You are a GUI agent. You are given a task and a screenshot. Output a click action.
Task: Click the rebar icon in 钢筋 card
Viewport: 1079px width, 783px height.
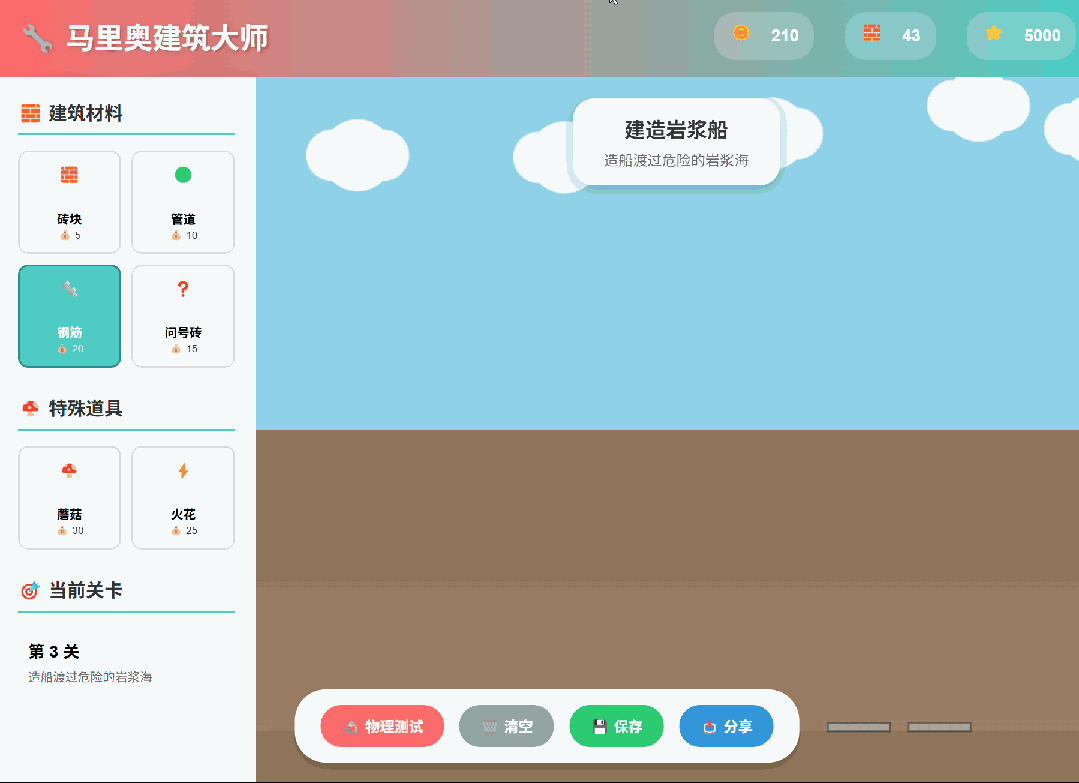(x=70, y=289)
